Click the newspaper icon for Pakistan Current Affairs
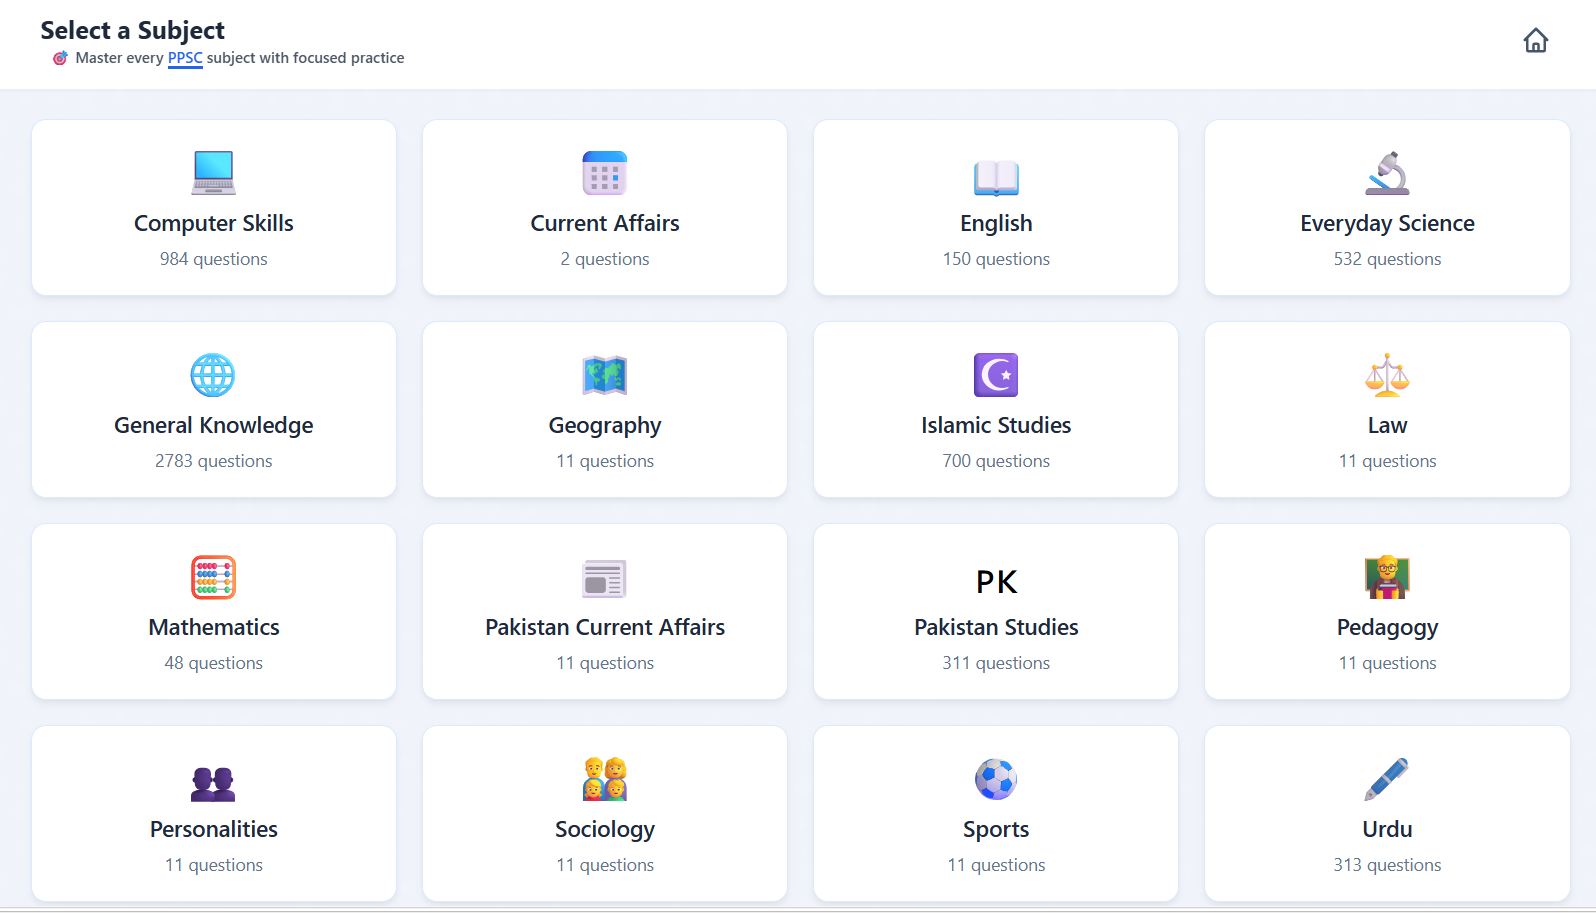The height and width of the screenshot is (913, 1596). click(x=604, y=578)
